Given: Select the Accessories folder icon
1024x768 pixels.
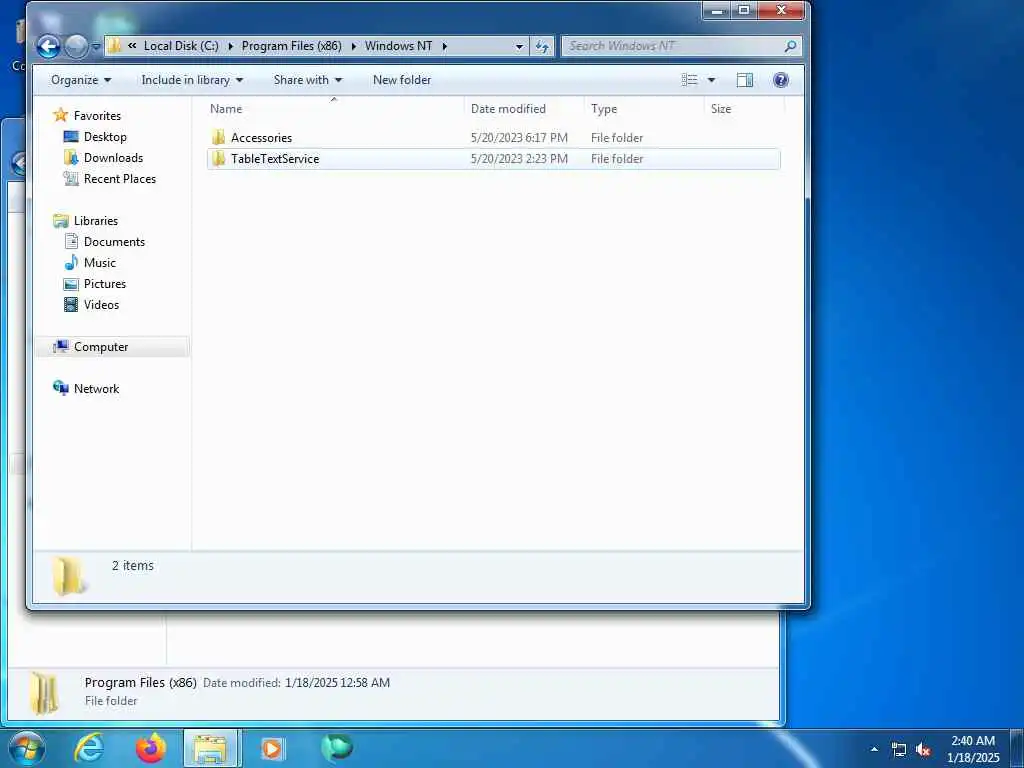Looking at the screenshot, I should pos(219,137).
